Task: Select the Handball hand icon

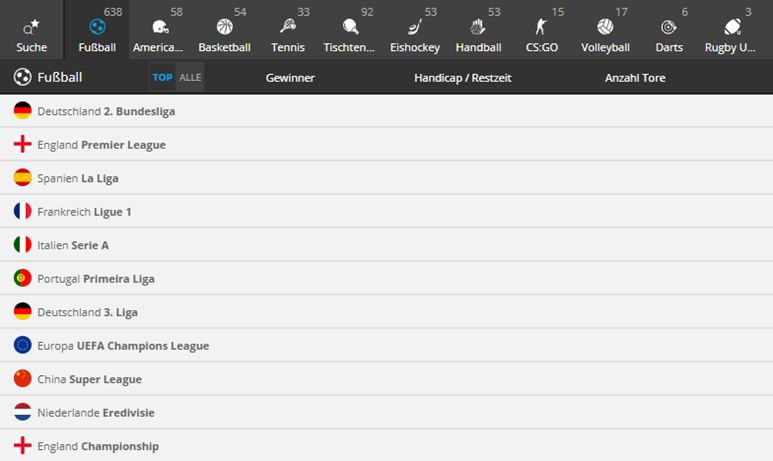Action: [478, 27]
